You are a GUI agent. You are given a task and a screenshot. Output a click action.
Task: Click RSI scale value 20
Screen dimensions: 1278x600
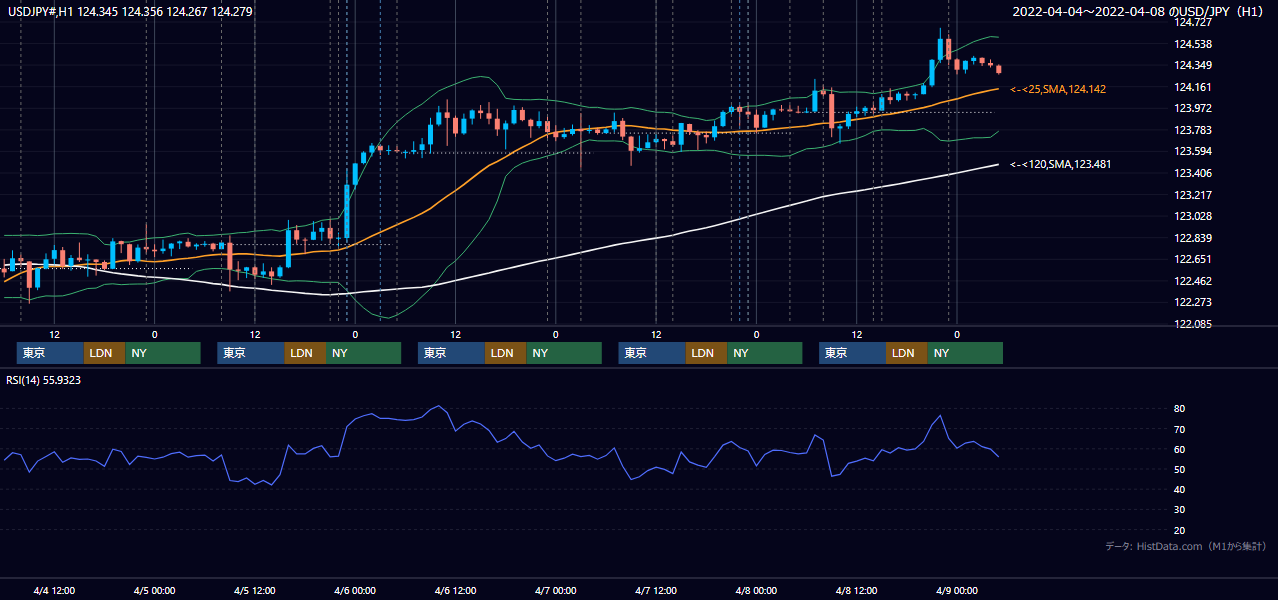(x=1180, y=530)
